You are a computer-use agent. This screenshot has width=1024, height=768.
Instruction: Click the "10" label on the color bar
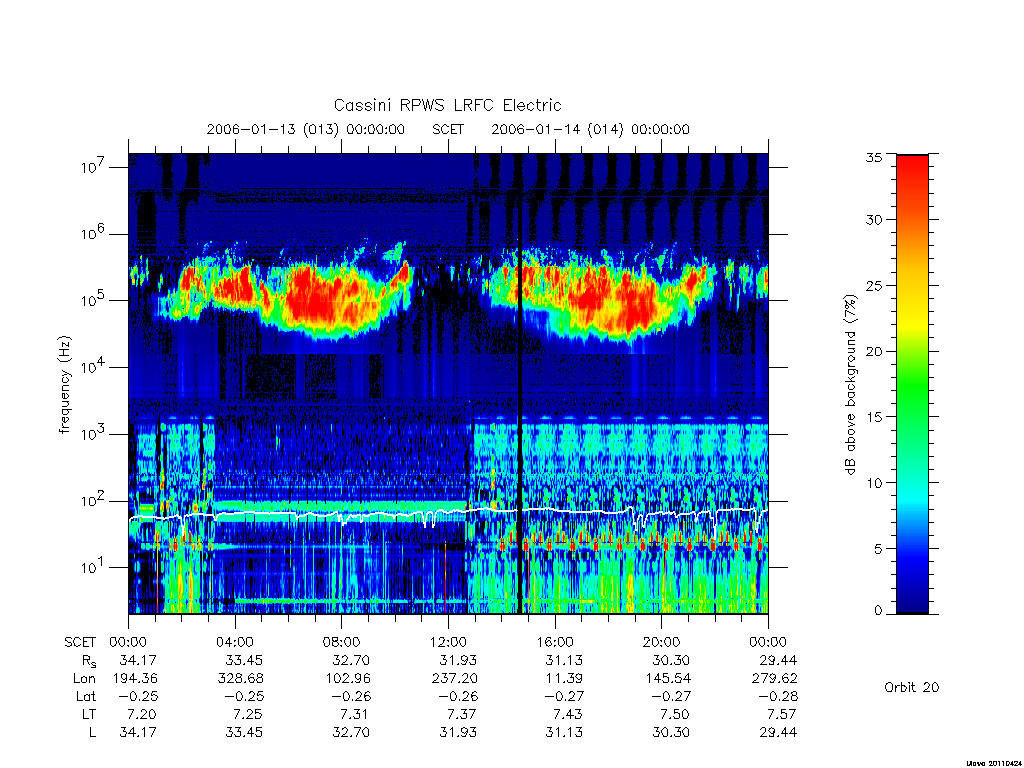click(x=874, y=483)
